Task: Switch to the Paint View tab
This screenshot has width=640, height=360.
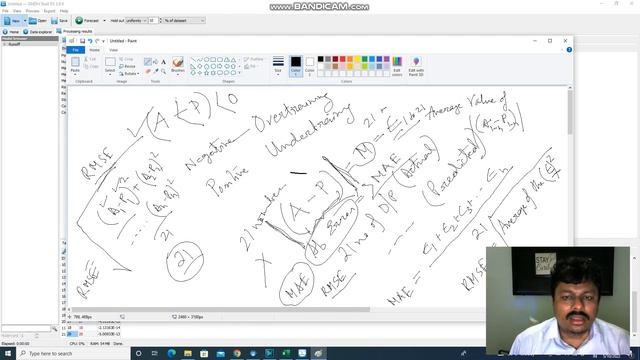Action: click(113, 50)
